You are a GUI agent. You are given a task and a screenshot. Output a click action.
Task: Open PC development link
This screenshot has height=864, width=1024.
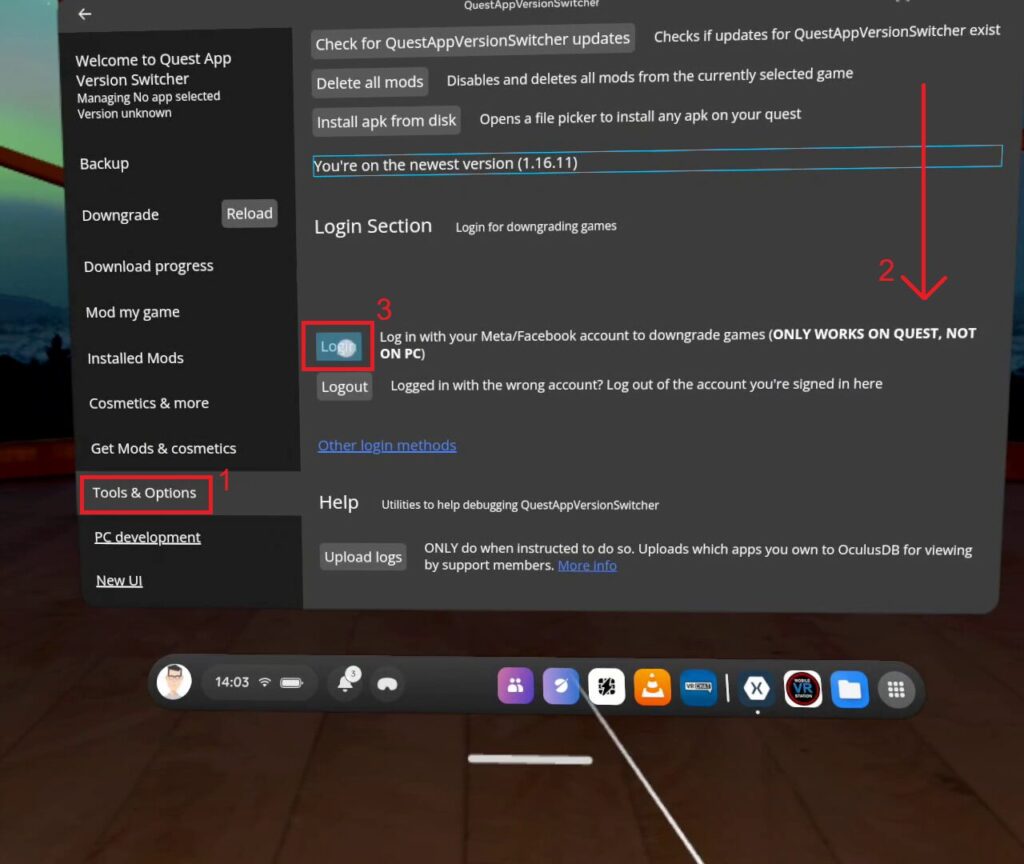click(x=148, y=537)
